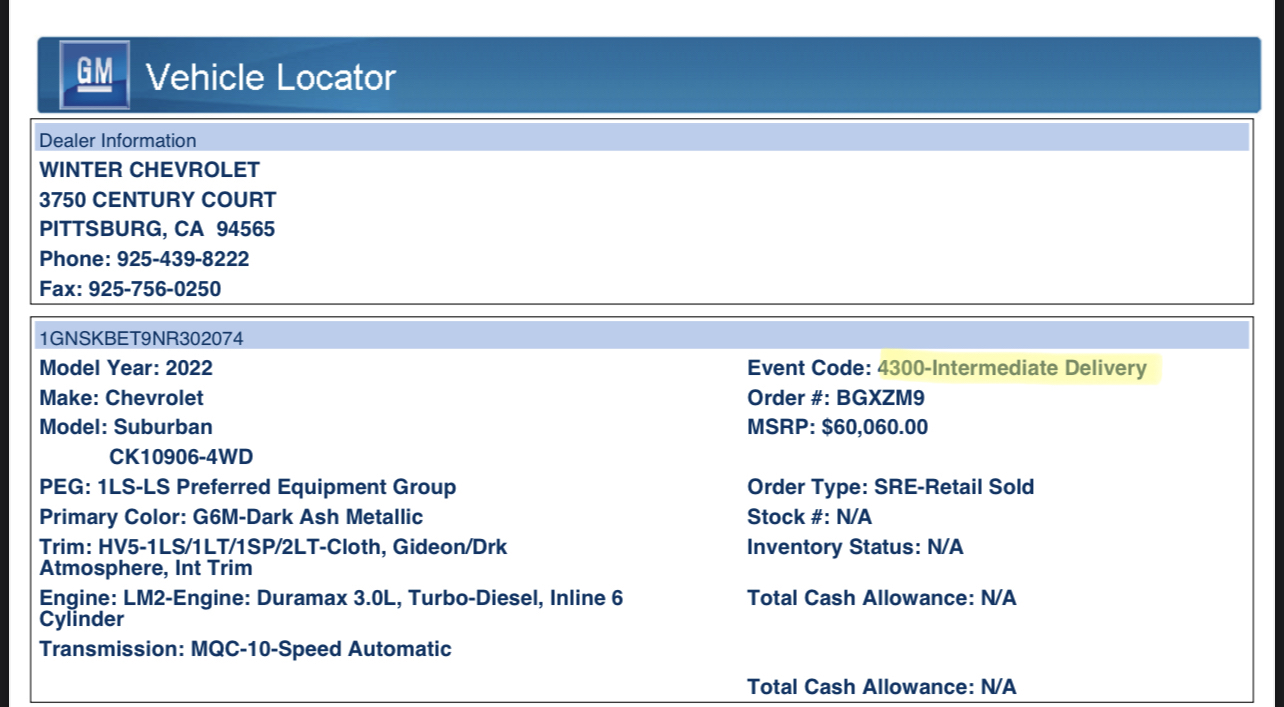
Task: Click the Make: Chevrolet line
Action: coord(121,398)
